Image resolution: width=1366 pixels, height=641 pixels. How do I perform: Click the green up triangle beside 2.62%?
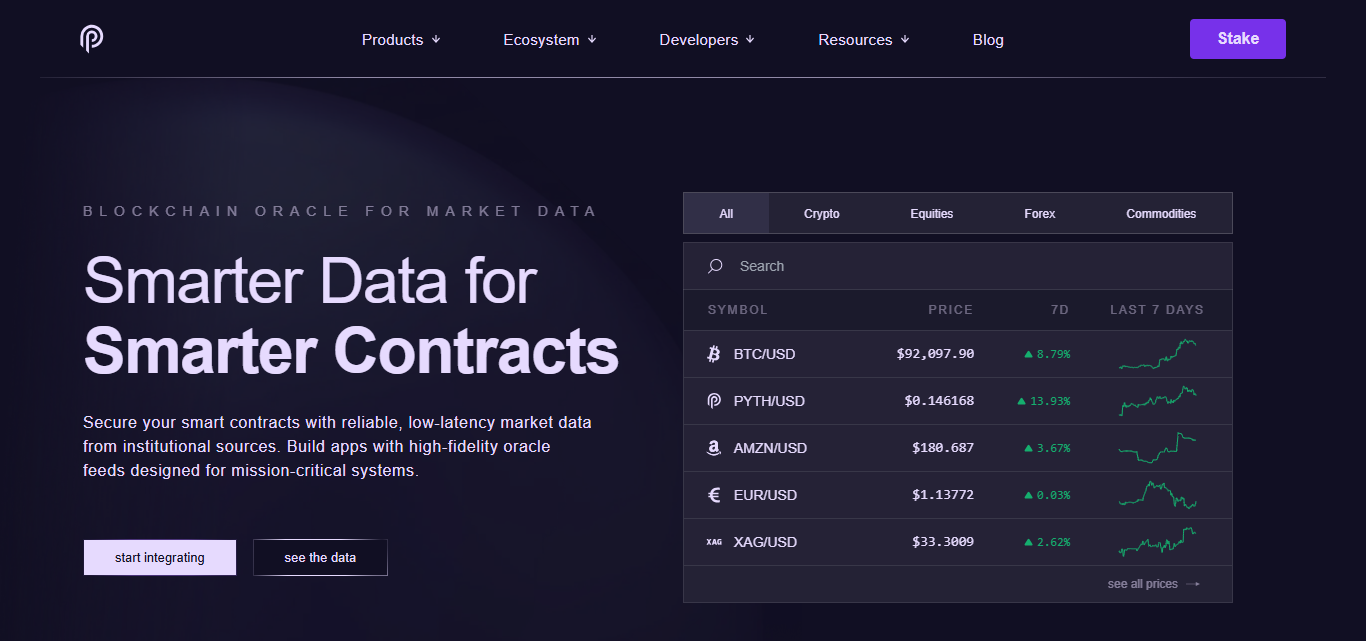click(x=1028, y=542)
